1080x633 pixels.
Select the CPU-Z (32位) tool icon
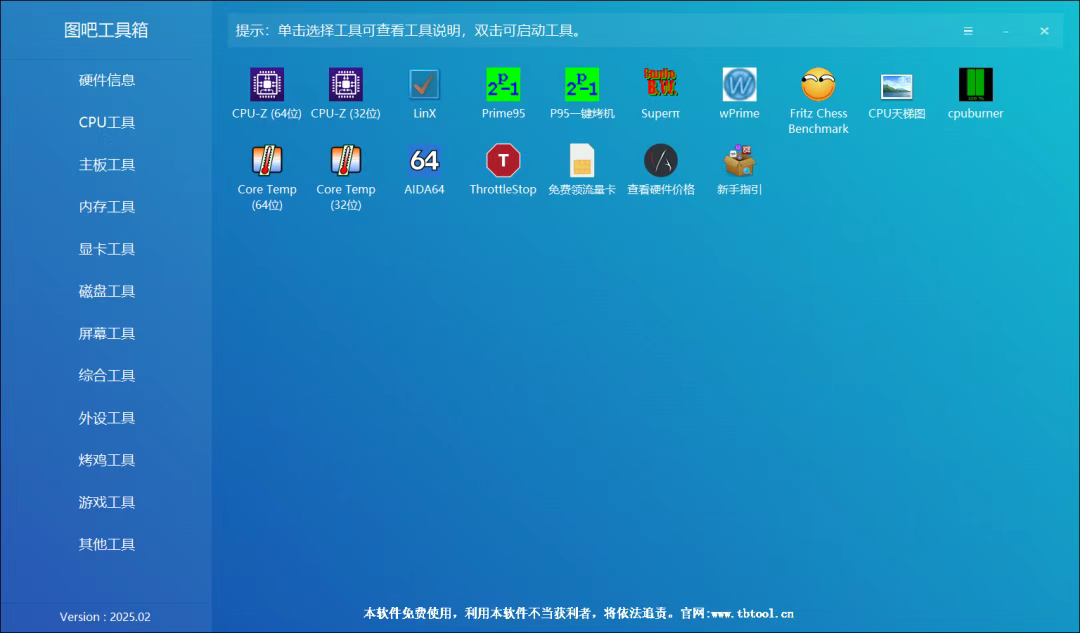346,85
